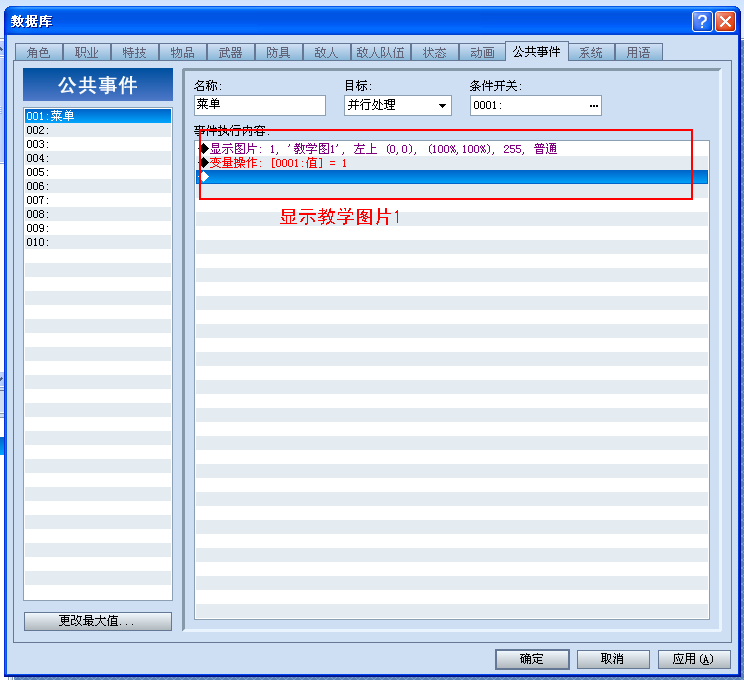Switch to the 防具 tab
This screenshot has width=744, height=680.
point(279,52)
